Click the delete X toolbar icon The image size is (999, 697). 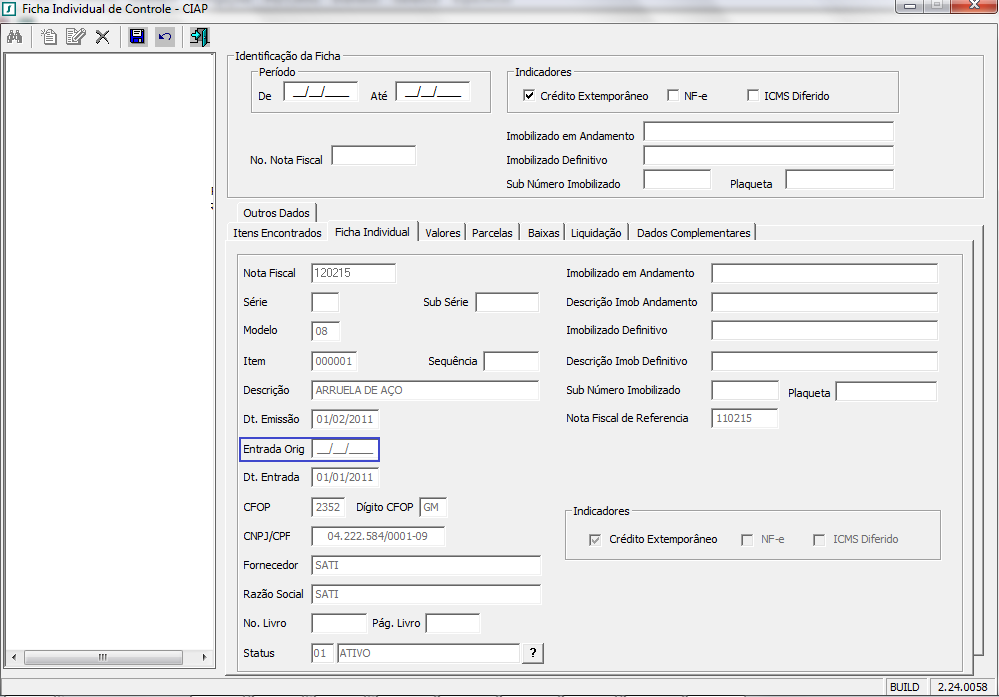102,37
